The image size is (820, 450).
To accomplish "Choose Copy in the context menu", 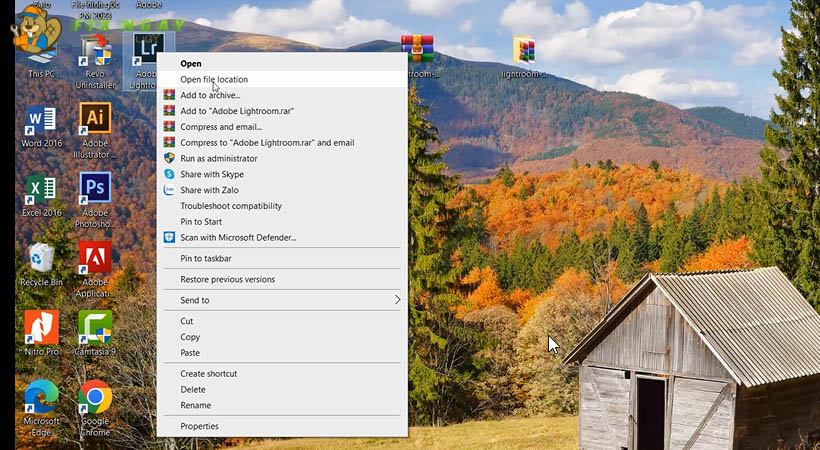I will (x=282, y=337).
